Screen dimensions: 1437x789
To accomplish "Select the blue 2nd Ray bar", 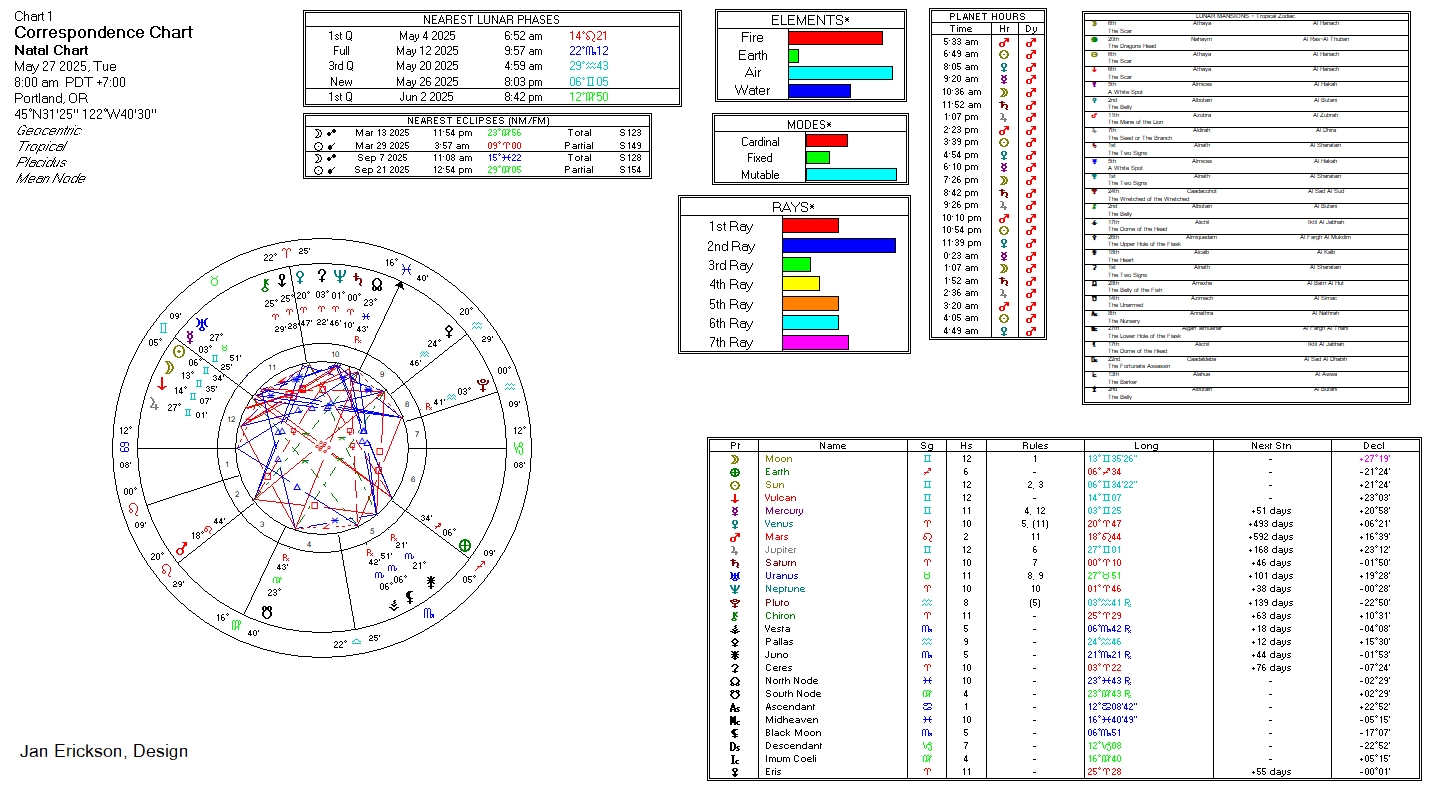I will coord(838,246).
